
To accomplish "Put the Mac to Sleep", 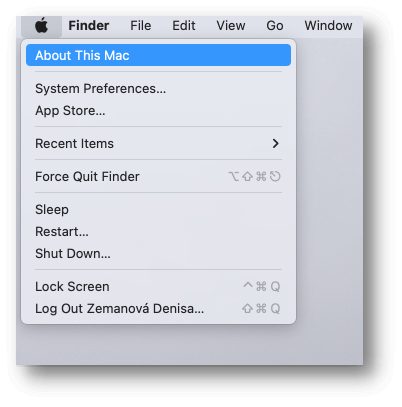I will [x=158, y=210].
